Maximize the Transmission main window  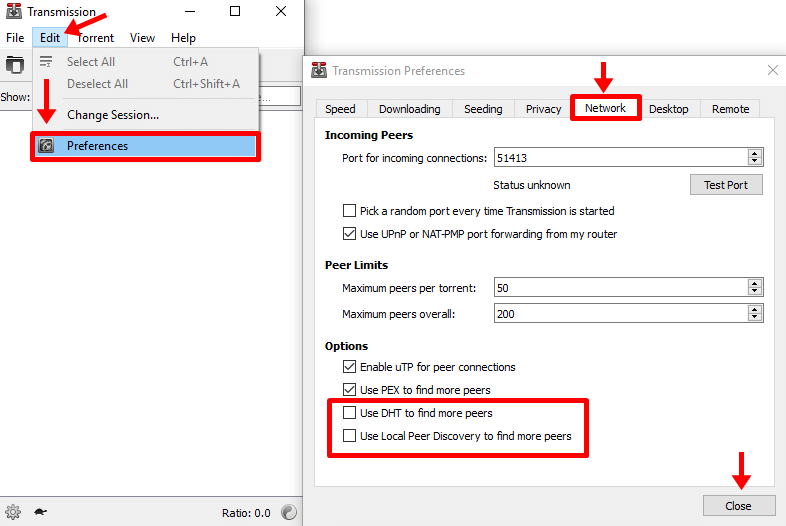click(x=235, y=11)
